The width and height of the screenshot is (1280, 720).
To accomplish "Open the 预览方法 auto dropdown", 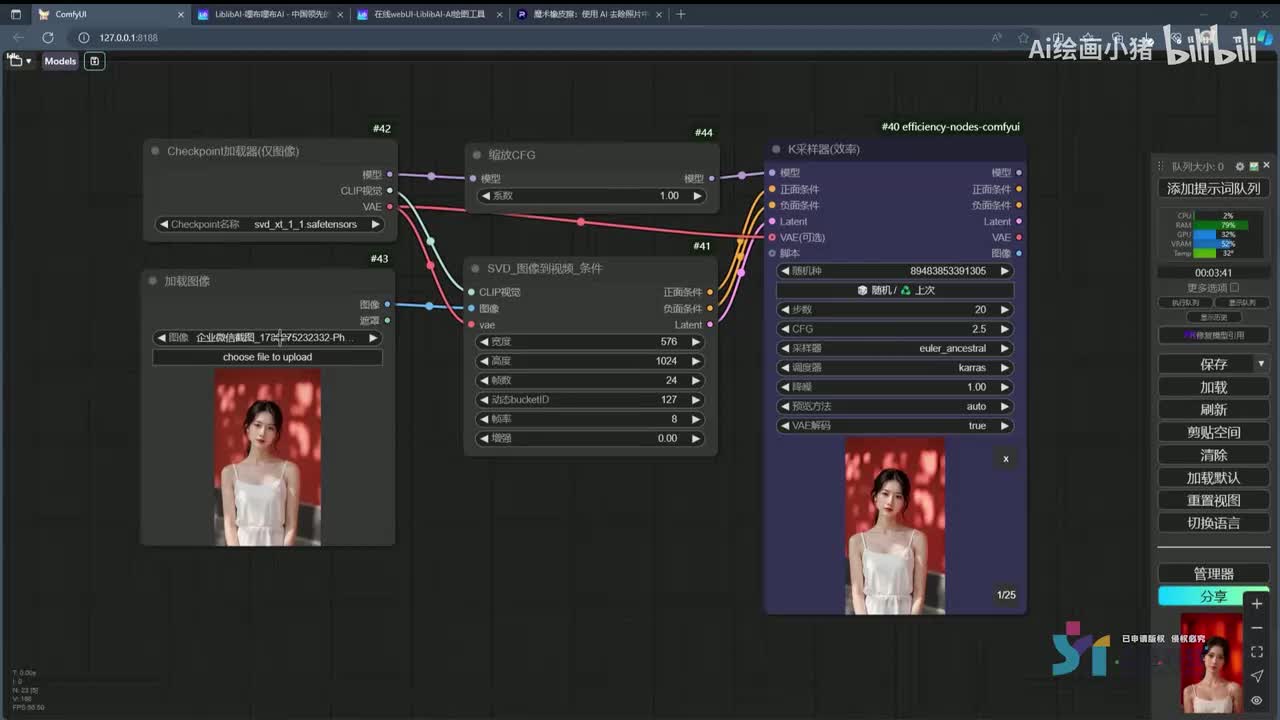I will [895, 407].
